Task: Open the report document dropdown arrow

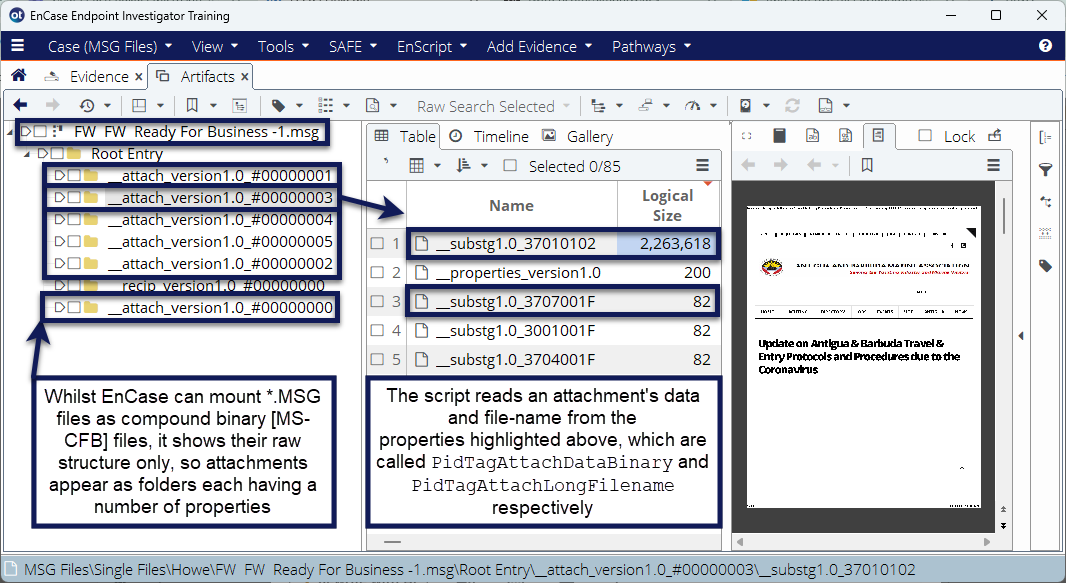Action: point(846,105)
